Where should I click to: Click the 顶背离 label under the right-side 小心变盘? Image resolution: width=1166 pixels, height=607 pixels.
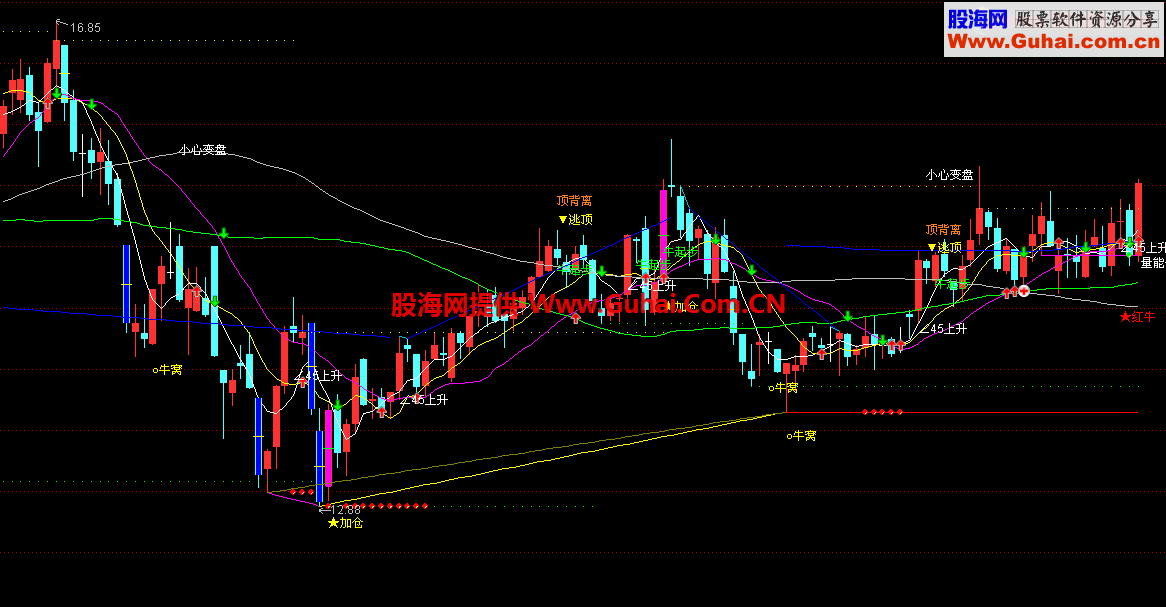943,230
